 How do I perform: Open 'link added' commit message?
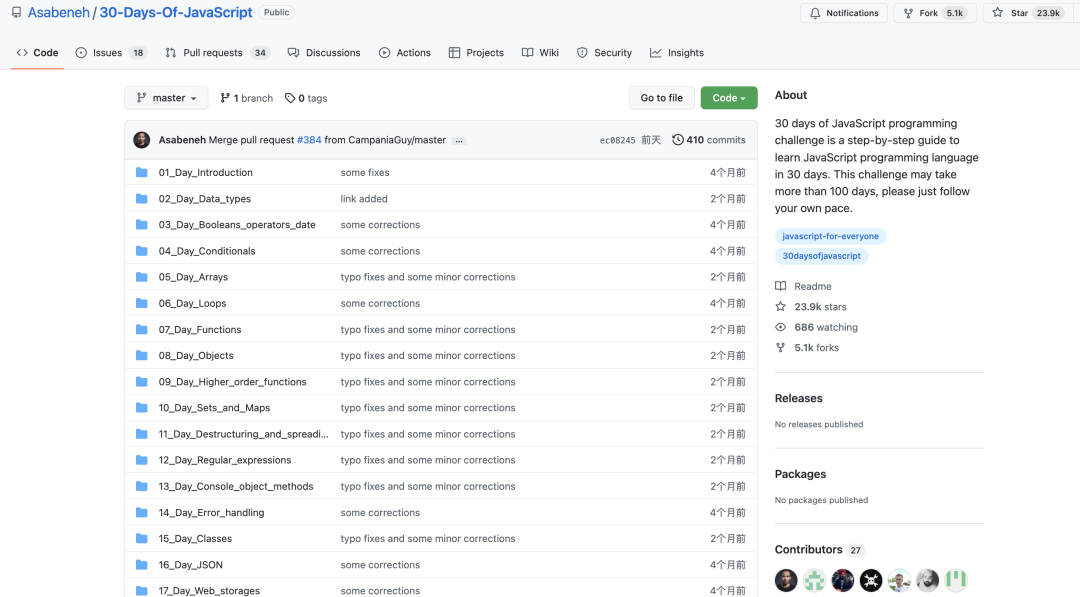pos(364,198)
